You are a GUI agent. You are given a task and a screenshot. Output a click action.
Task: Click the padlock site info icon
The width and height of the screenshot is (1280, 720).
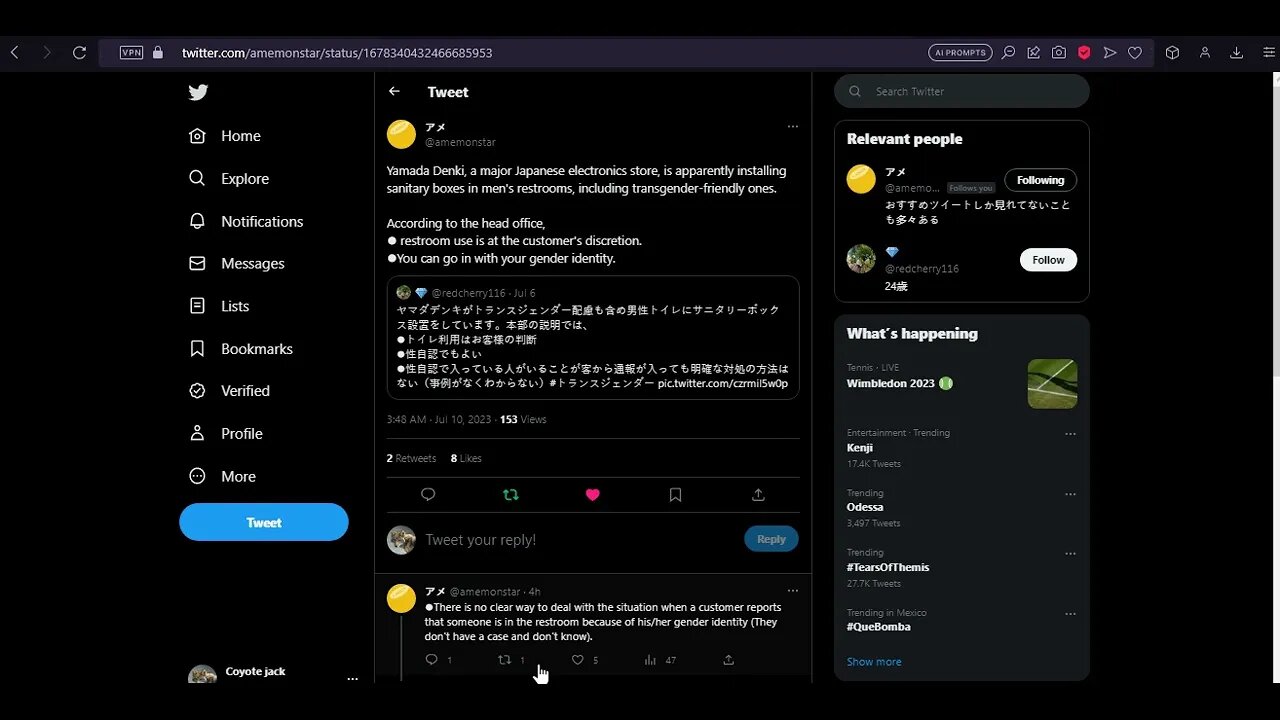click(x=157, y=52)
